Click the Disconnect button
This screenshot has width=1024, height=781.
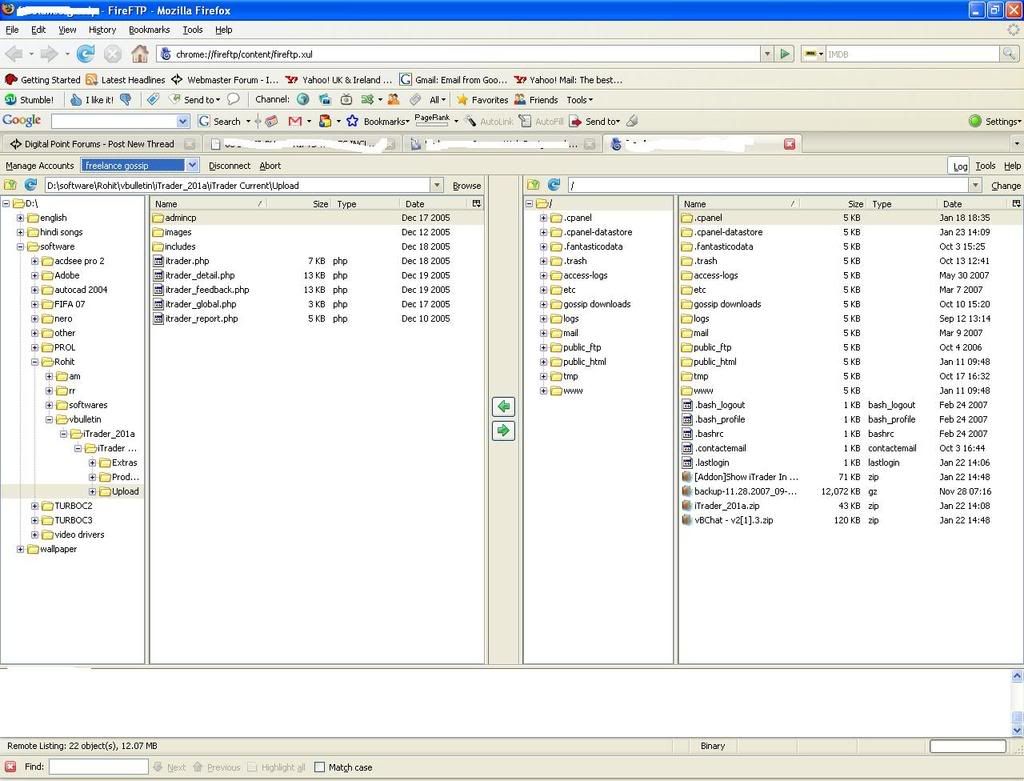(229, 166)
